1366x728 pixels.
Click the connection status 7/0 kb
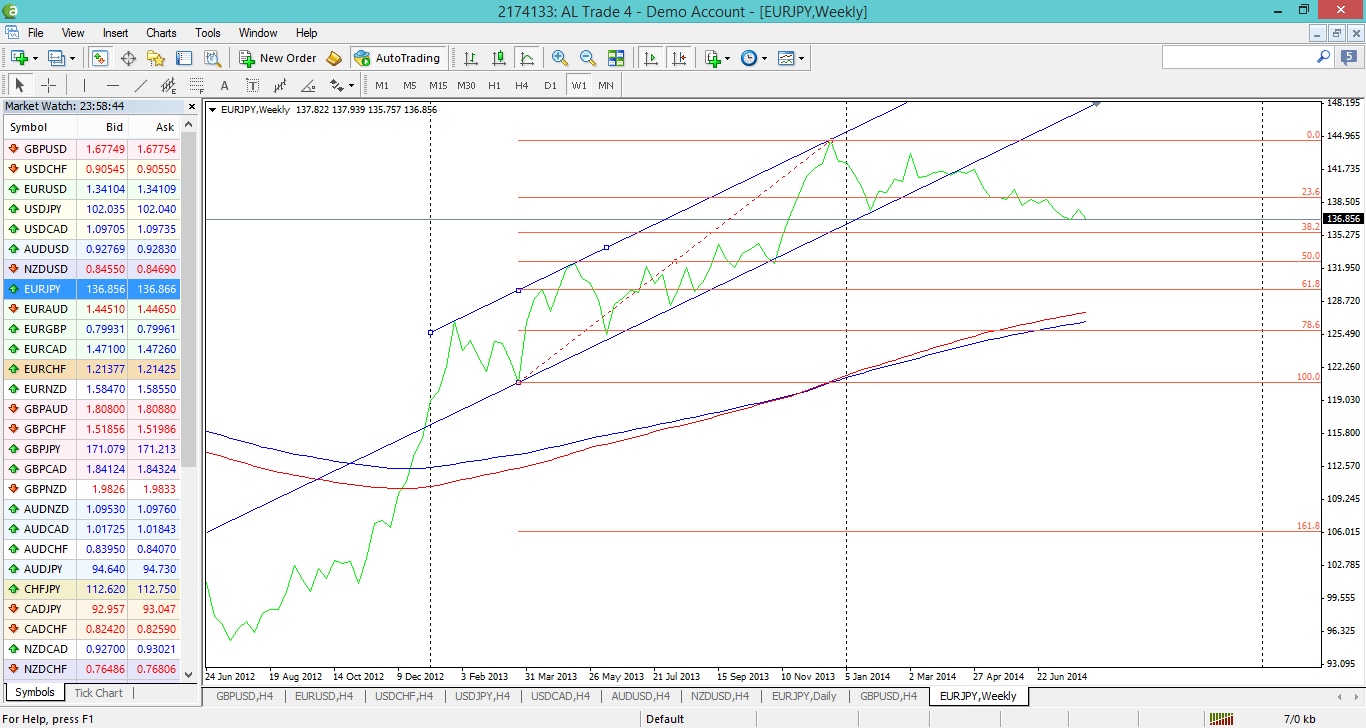point(1299,719)
